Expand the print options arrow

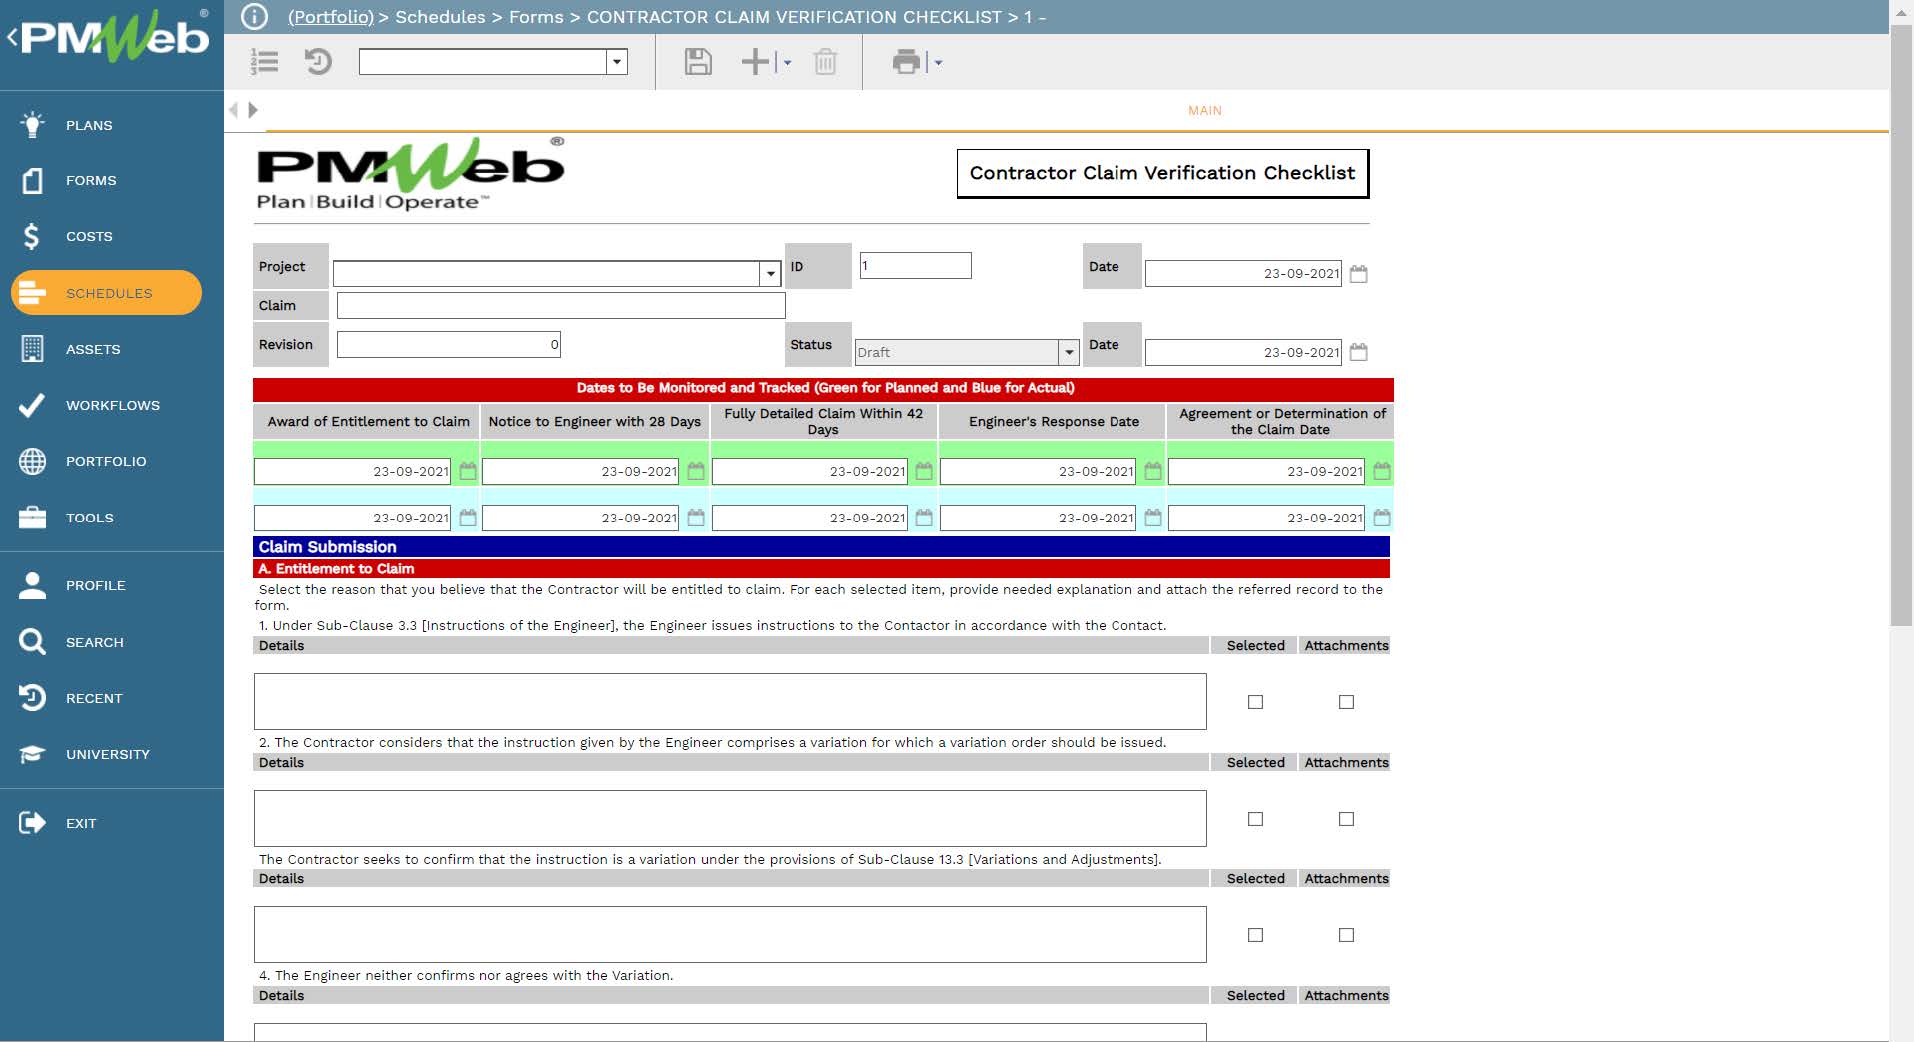click(938, 62)
